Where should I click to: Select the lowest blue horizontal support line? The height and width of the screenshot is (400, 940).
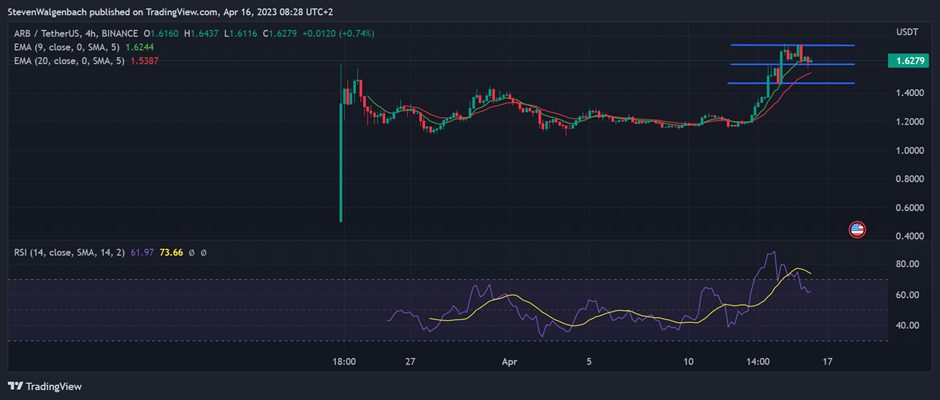point(791,83)
